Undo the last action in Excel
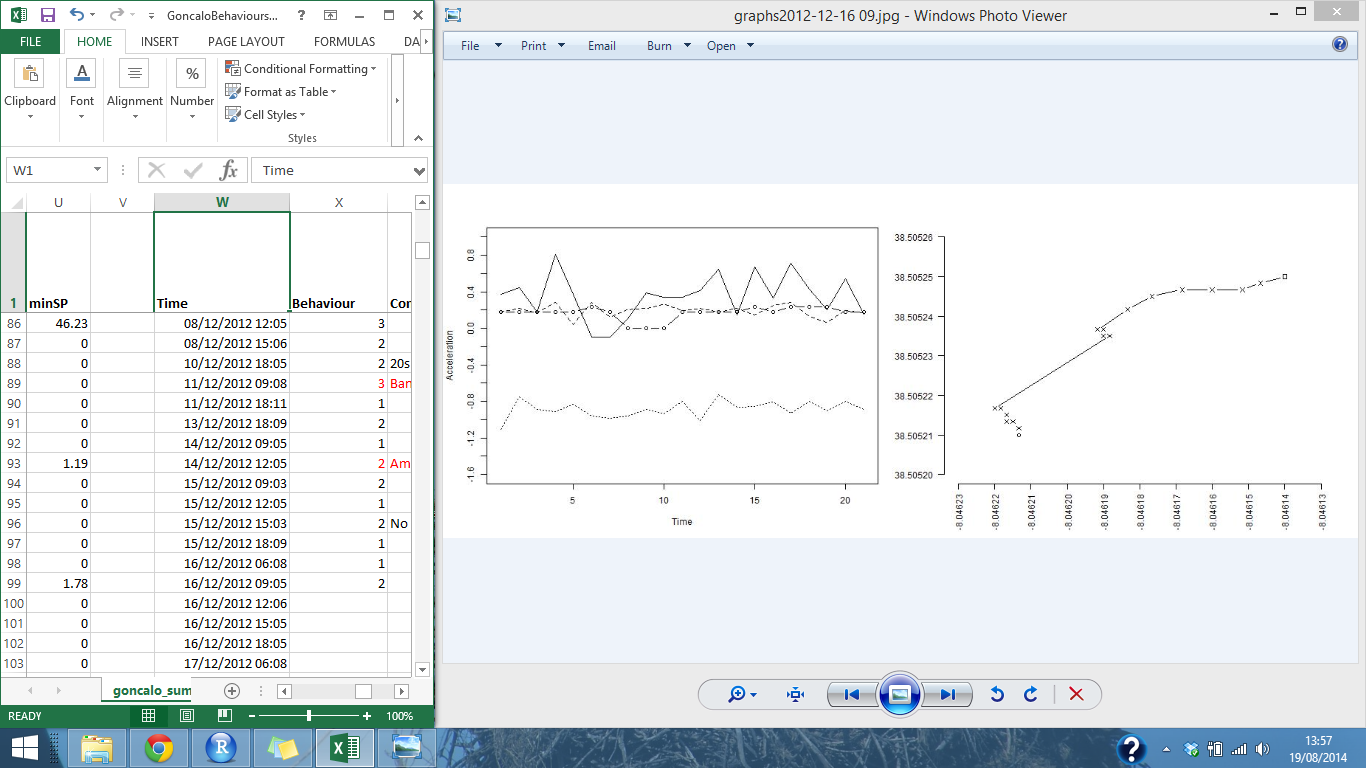The image size is (1366, 768). click(x=78, y=16)
